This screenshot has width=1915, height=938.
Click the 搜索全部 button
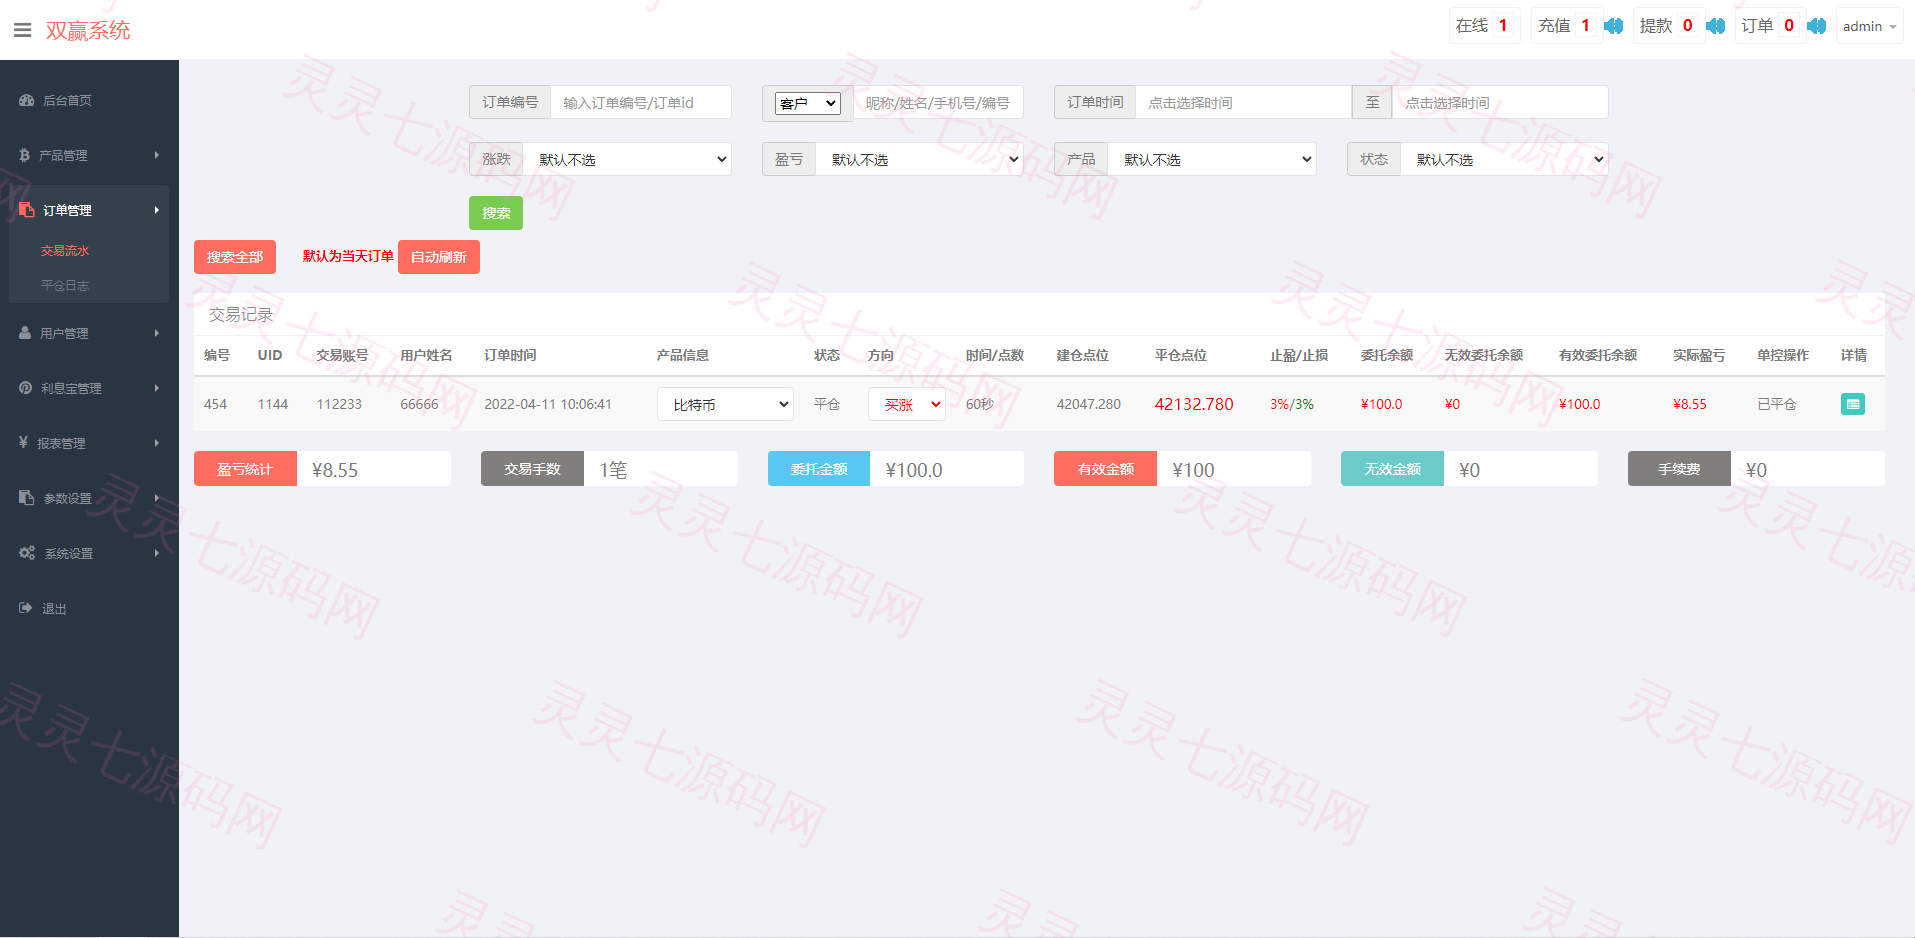[235, 257]
